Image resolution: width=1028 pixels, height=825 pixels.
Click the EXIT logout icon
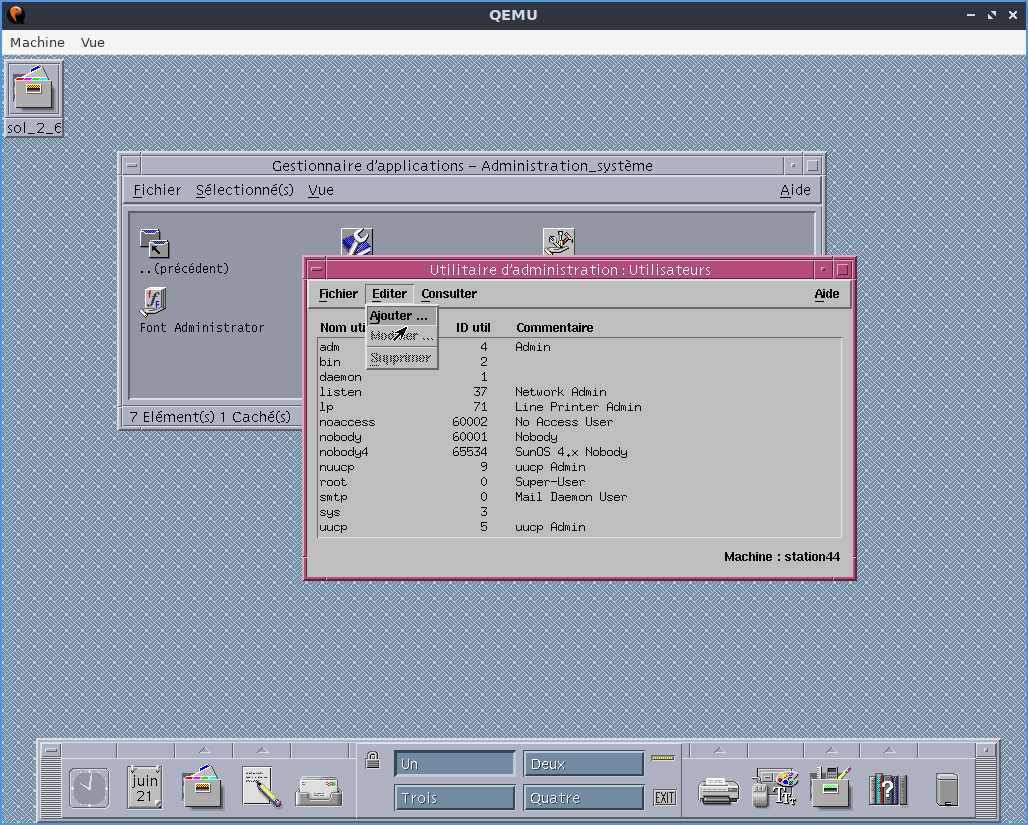(665, 797)
